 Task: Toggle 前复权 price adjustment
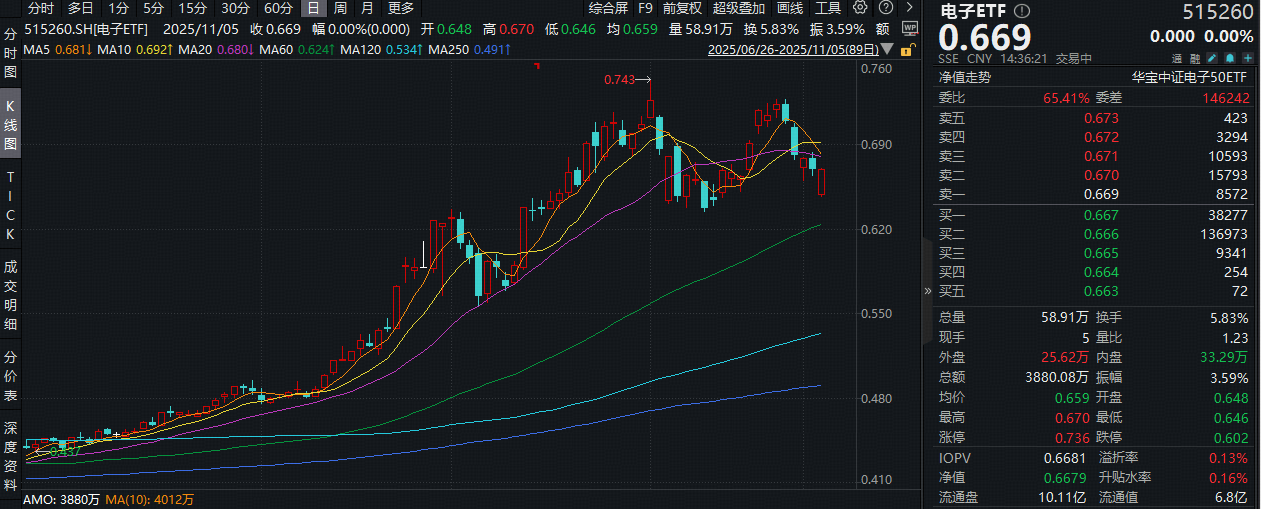coord(682,8)
